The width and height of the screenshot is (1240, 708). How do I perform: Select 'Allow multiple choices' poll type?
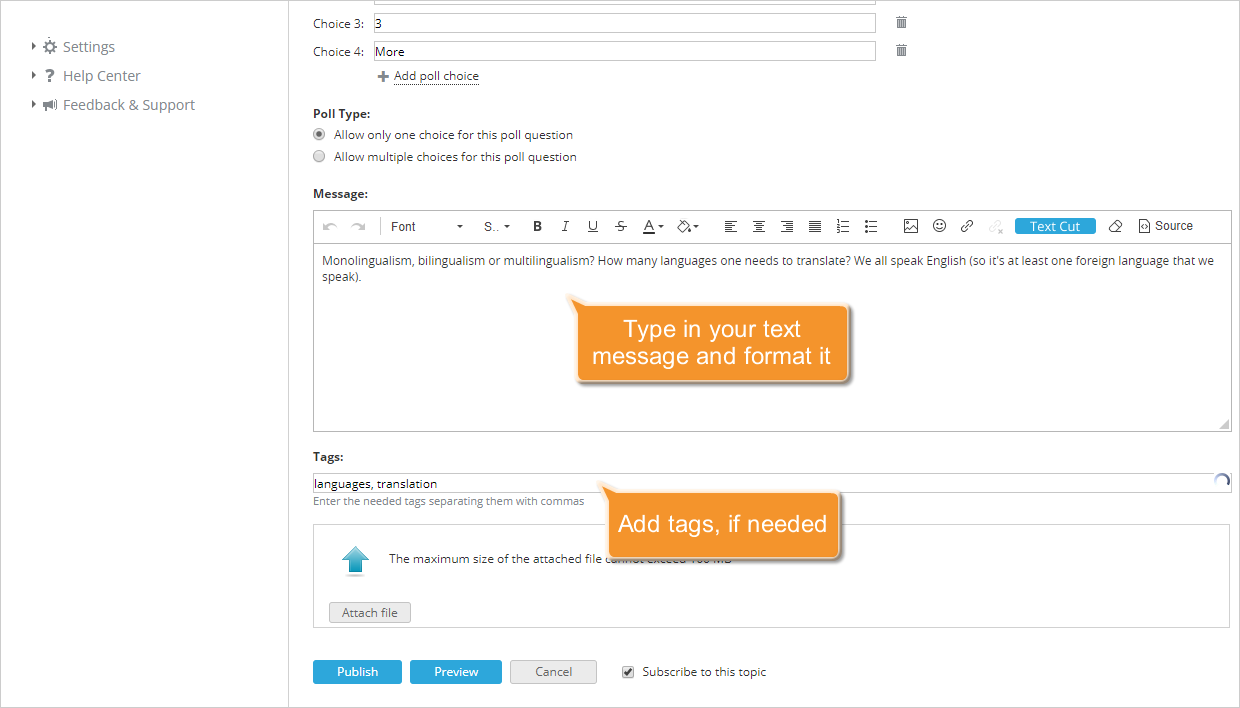pyautogui.click(x=319, y=156)
